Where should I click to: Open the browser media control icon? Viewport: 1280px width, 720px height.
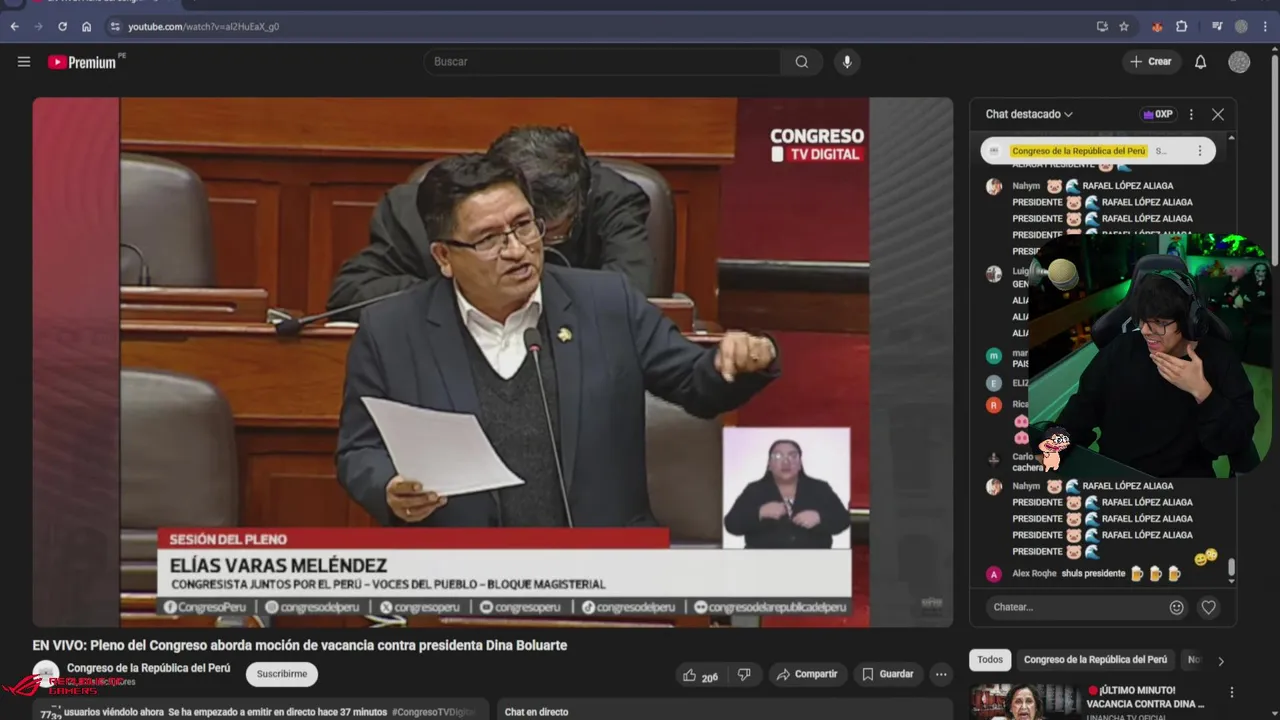pyautogui.click(x=1217, y=27)
